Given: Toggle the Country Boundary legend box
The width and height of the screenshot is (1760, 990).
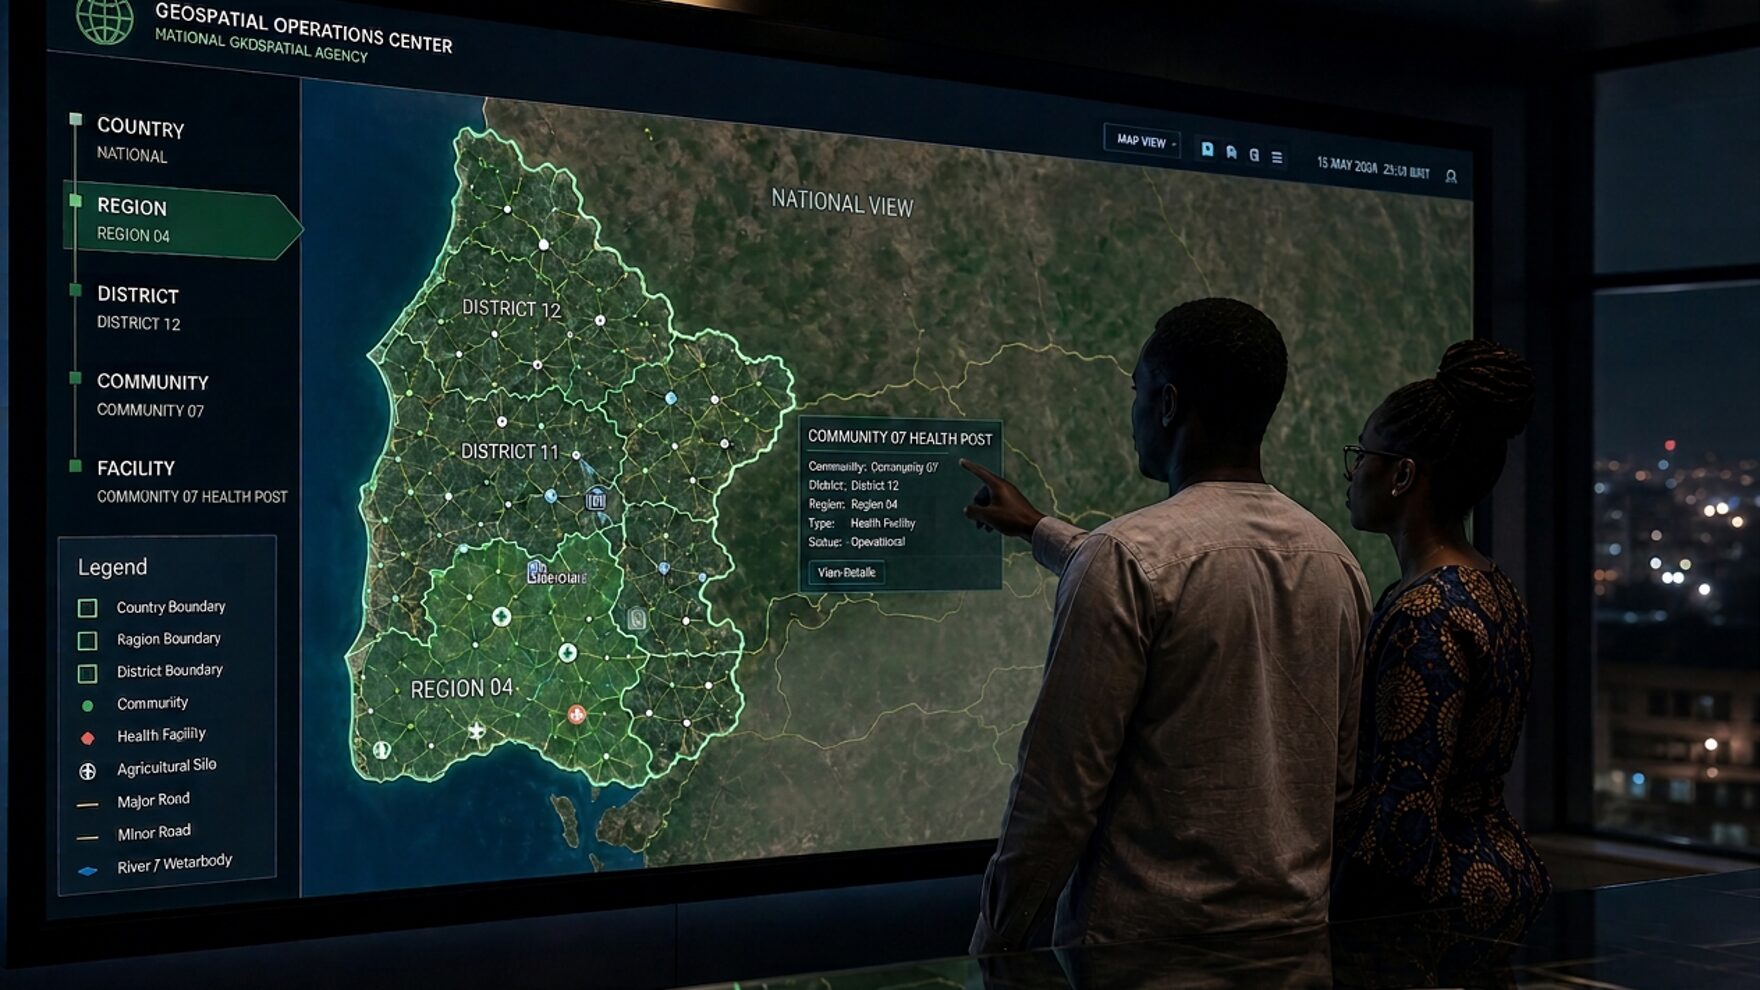Looking at the screenshot, I should point(88,608).
